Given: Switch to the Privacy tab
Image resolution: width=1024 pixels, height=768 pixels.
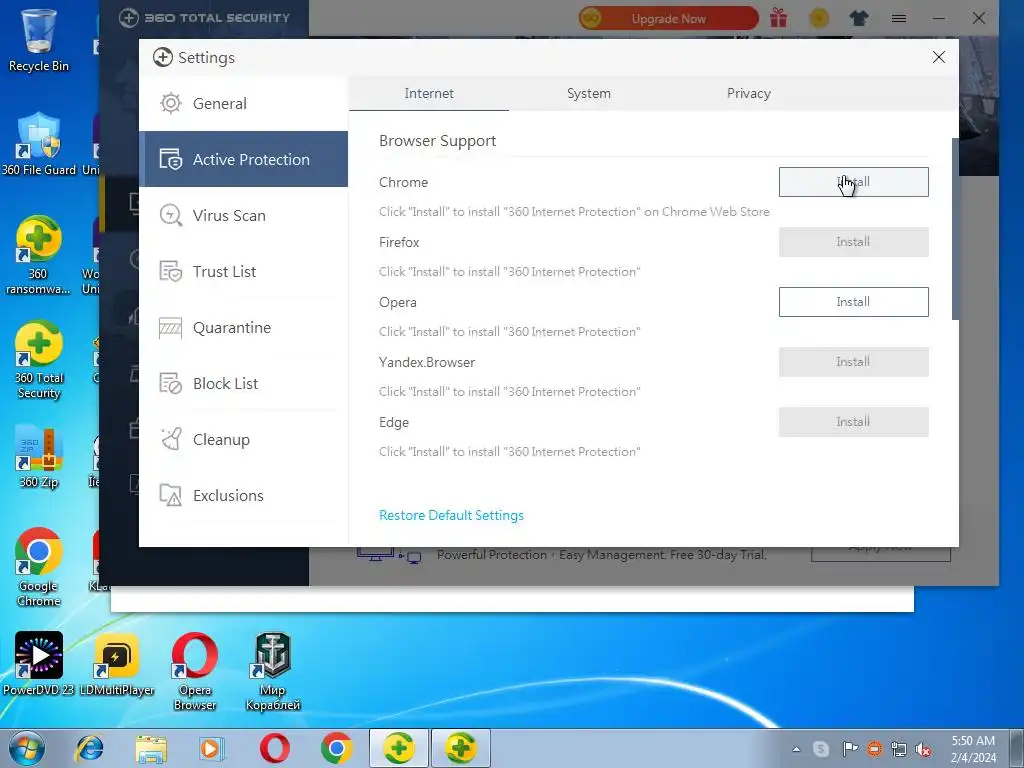Looking at the screenshot, I should click(748, 93).
